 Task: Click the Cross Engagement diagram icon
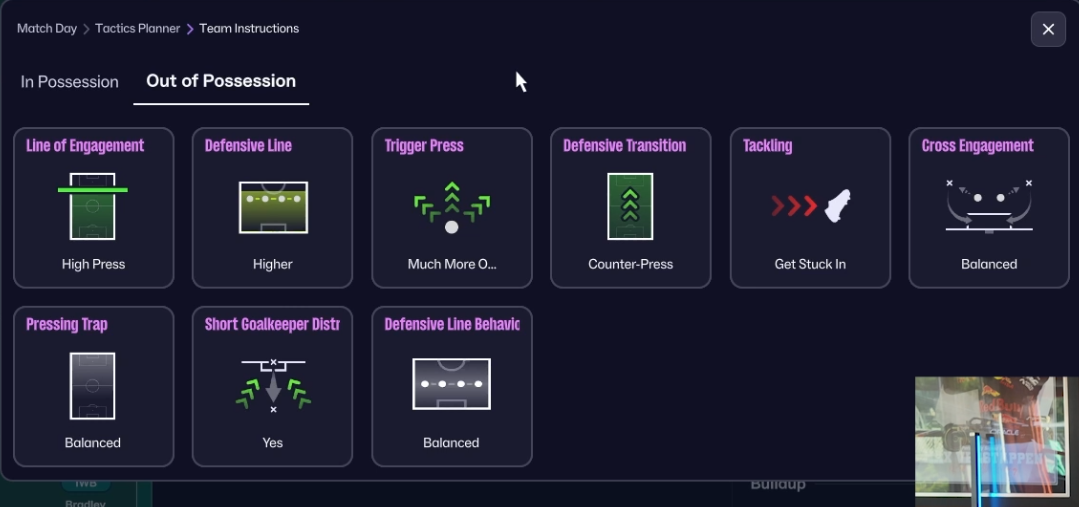988,206
